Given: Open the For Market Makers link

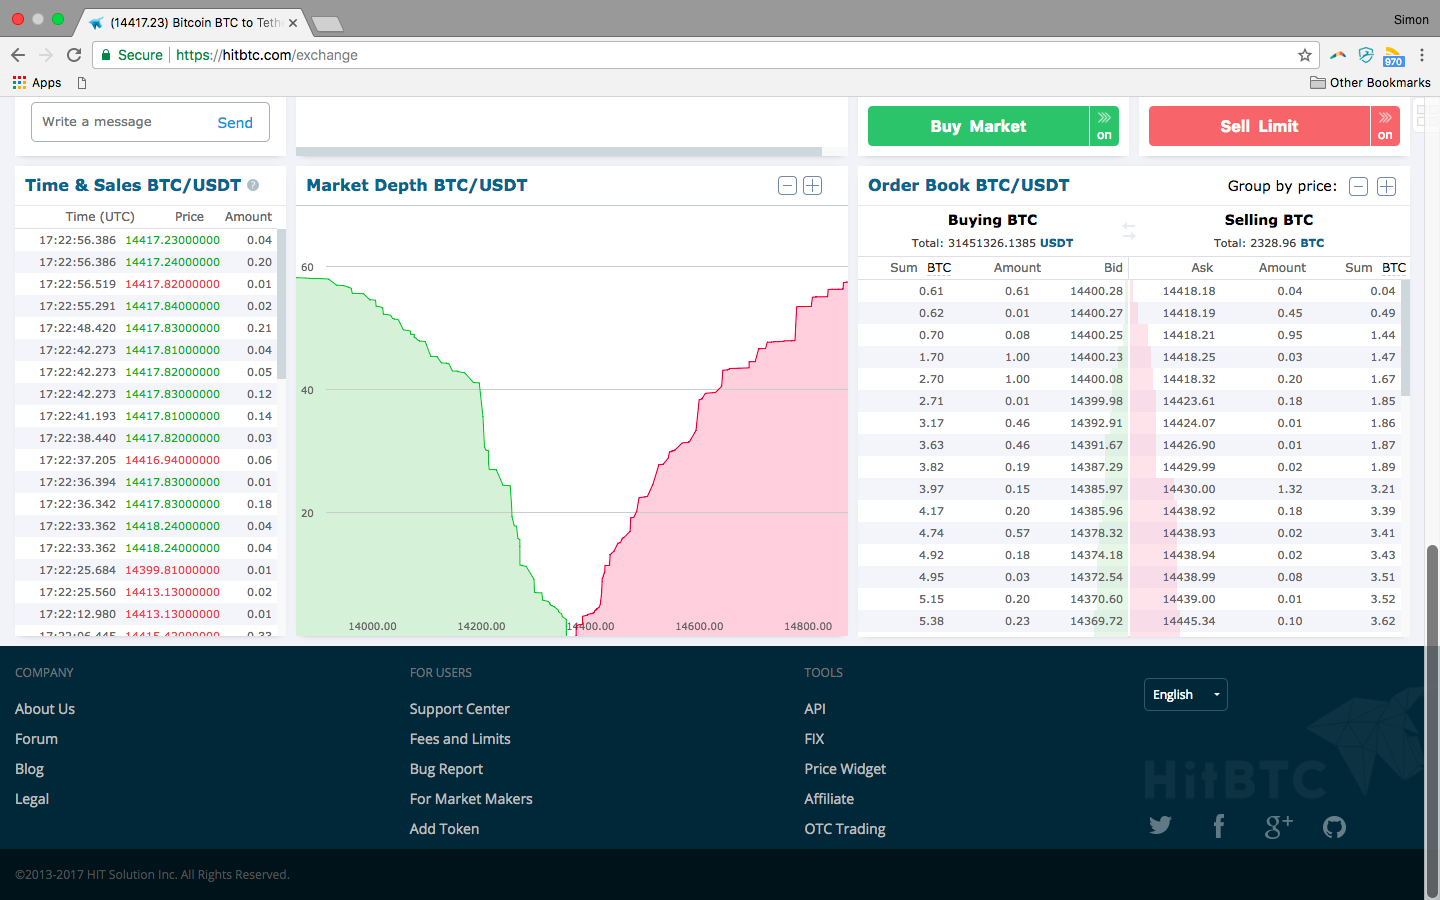Looking at the screenshot, I should (471, 799).
